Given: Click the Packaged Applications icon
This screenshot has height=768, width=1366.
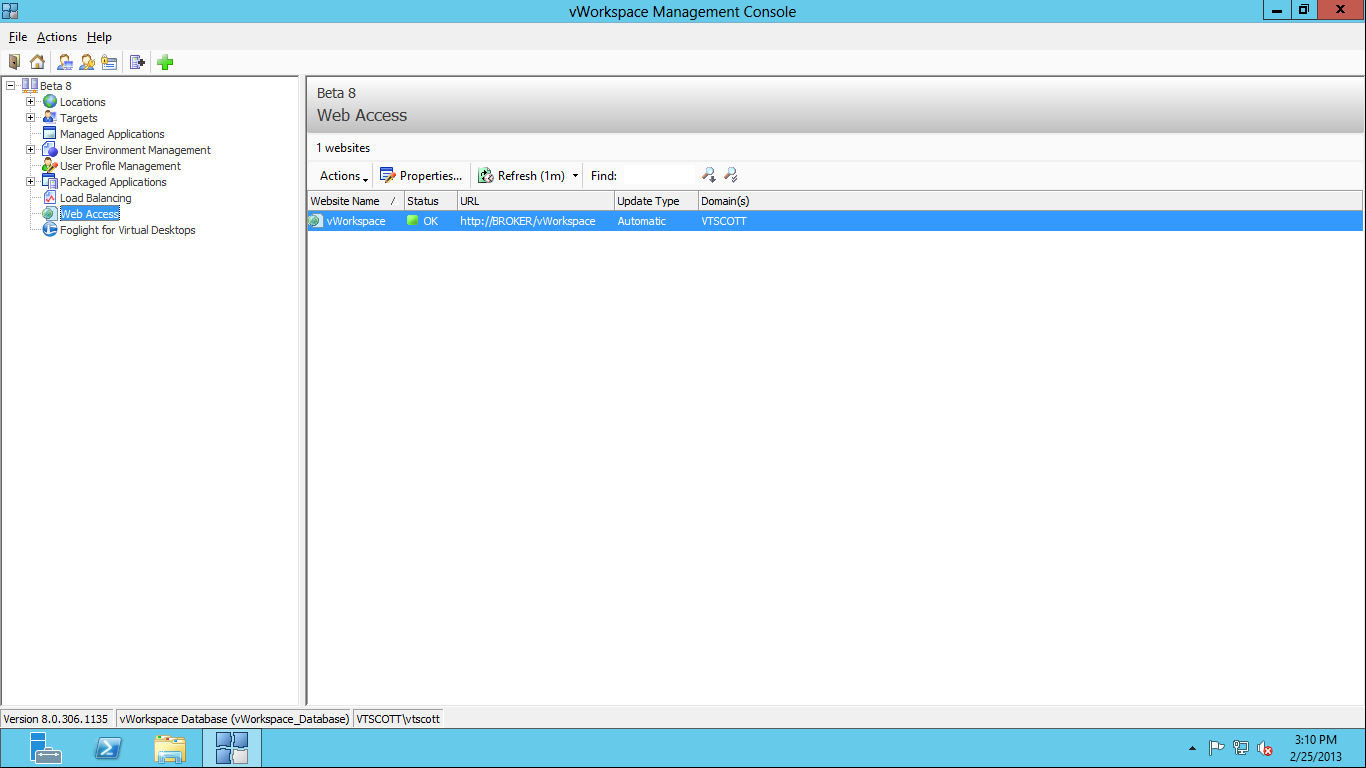Looking at the screenshot, I should pyautogui.click(x=50, y=182).
